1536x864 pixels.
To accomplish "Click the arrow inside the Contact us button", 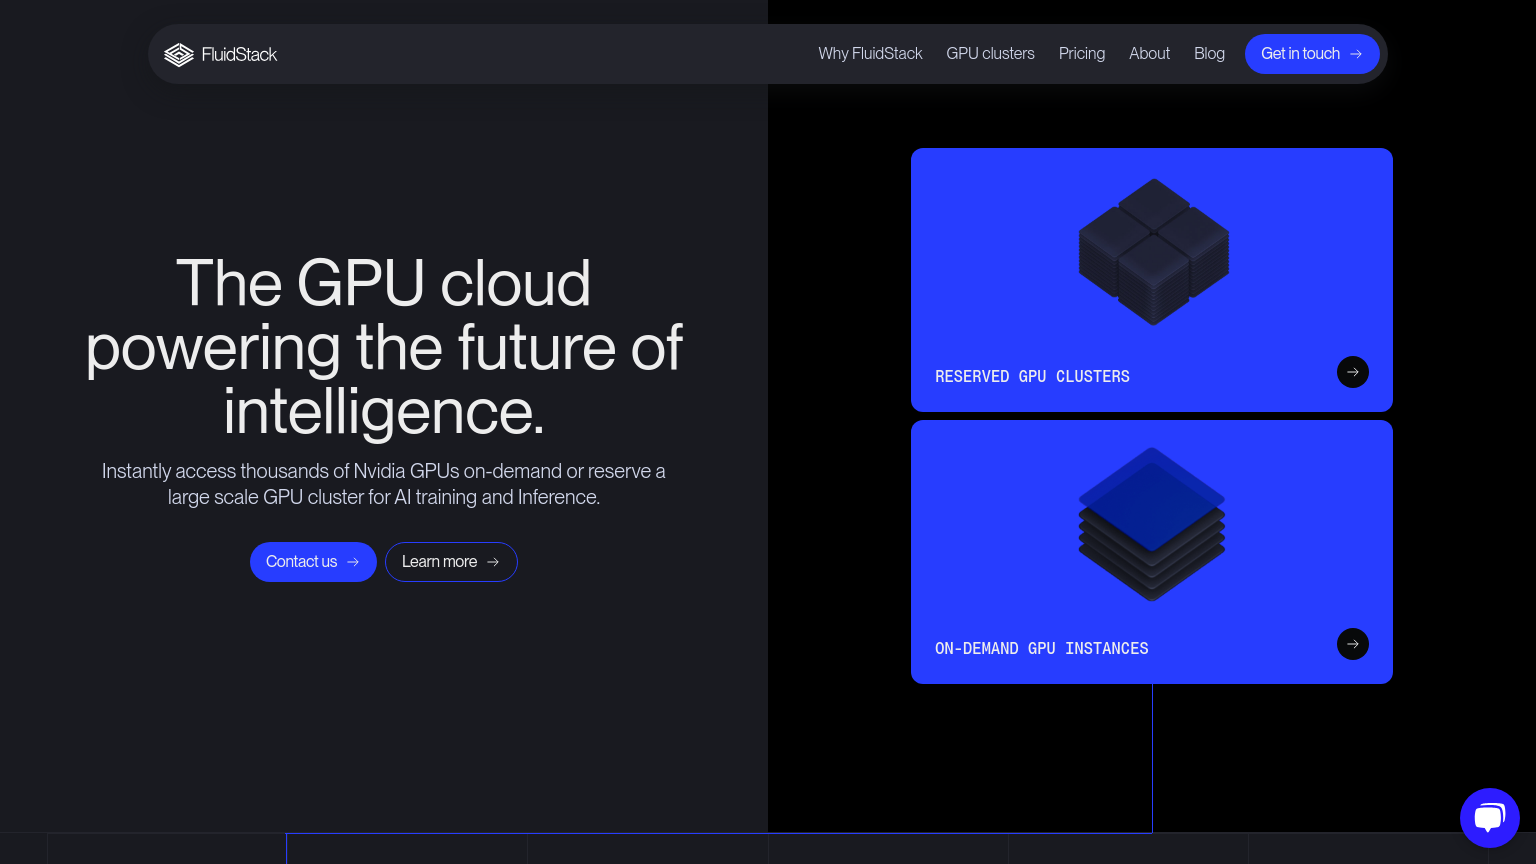I will pos(355,562).
